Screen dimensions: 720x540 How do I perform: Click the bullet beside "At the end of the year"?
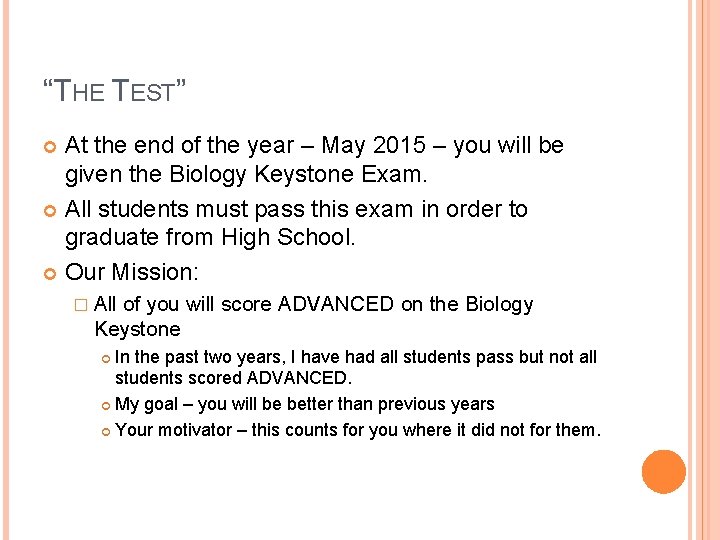click(x=50, y=147)
